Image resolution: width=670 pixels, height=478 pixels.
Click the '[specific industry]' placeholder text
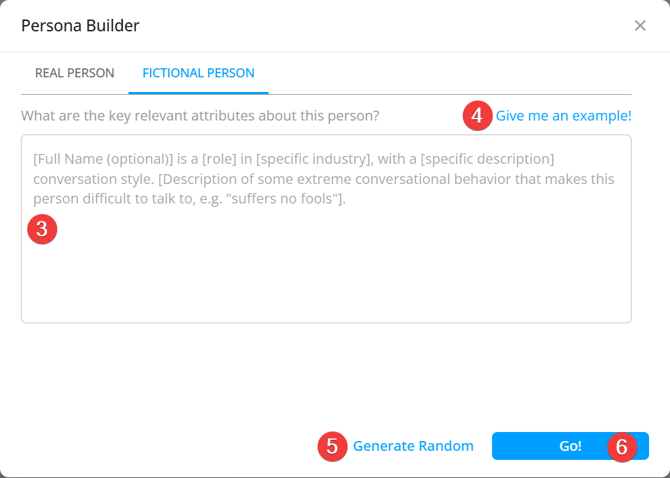(316, 159)
